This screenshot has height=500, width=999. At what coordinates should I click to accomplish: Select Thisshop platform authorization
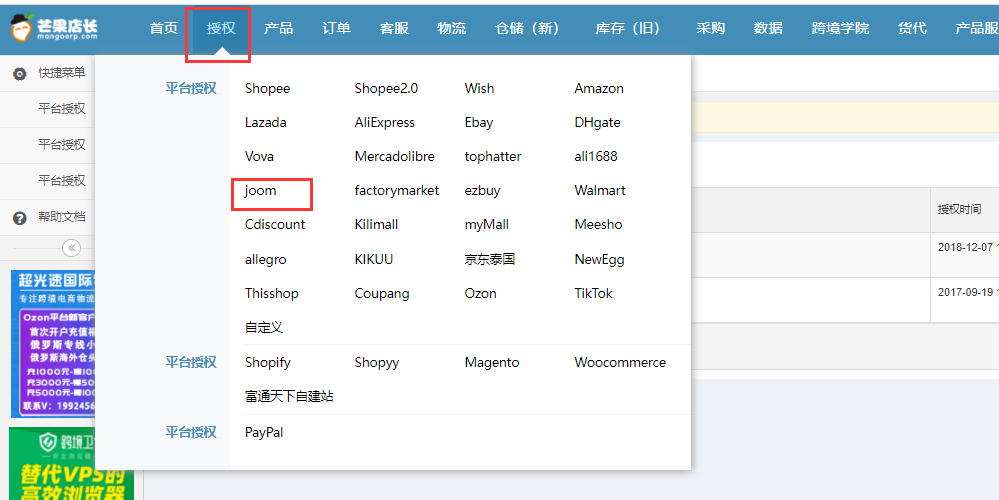click(x=271, y=294)
